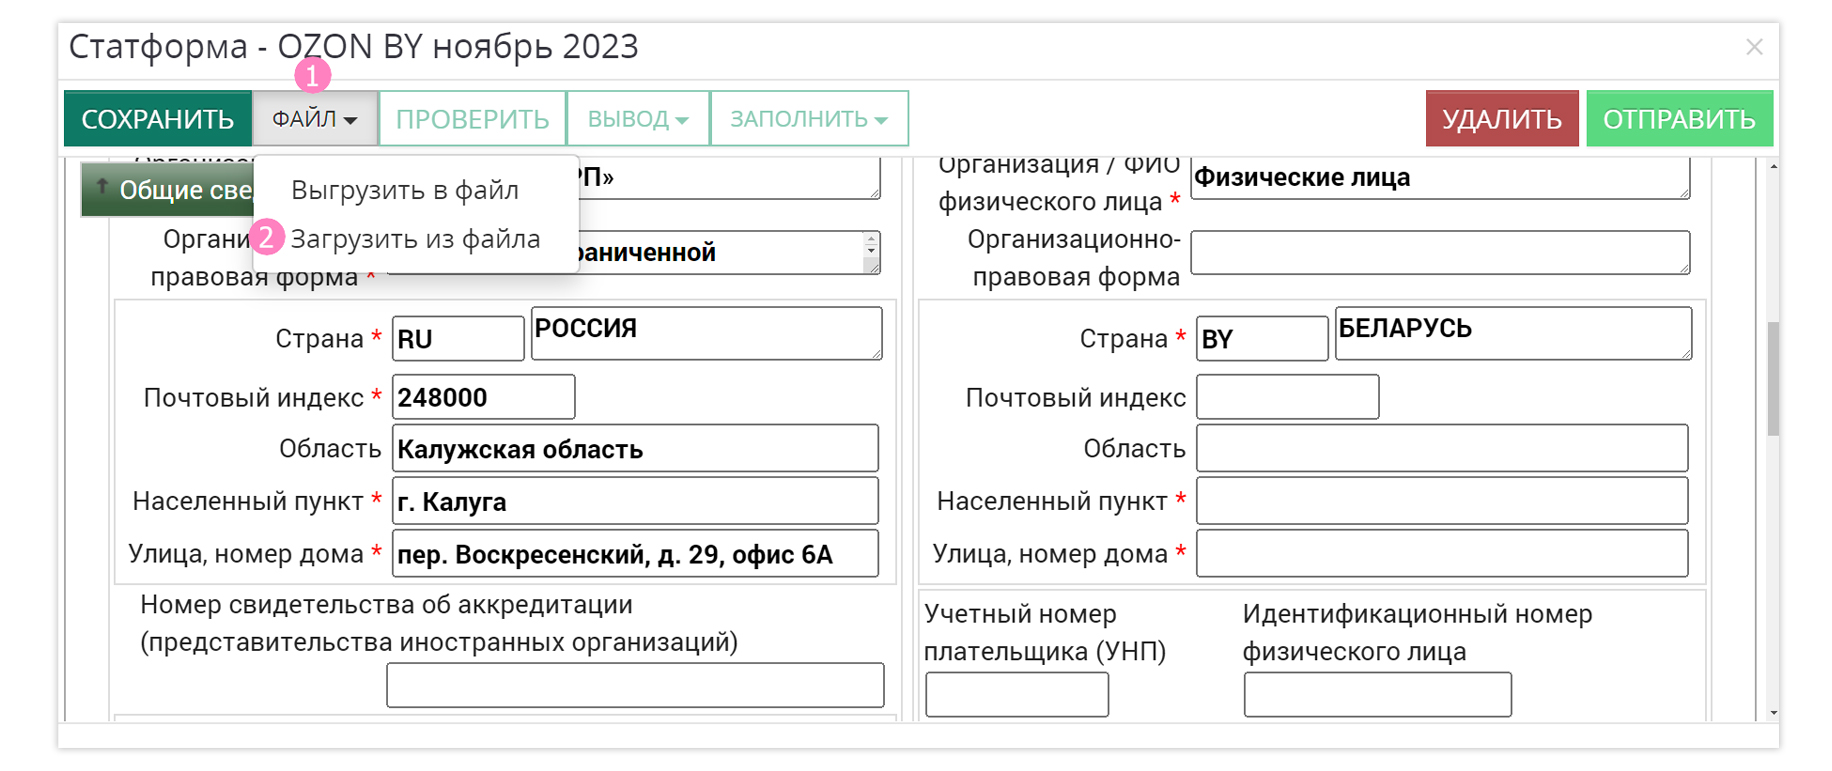Screen dimensions: 1832x771
Task: Click the empty УНП input field
Action: click(x=1016, y=694)
